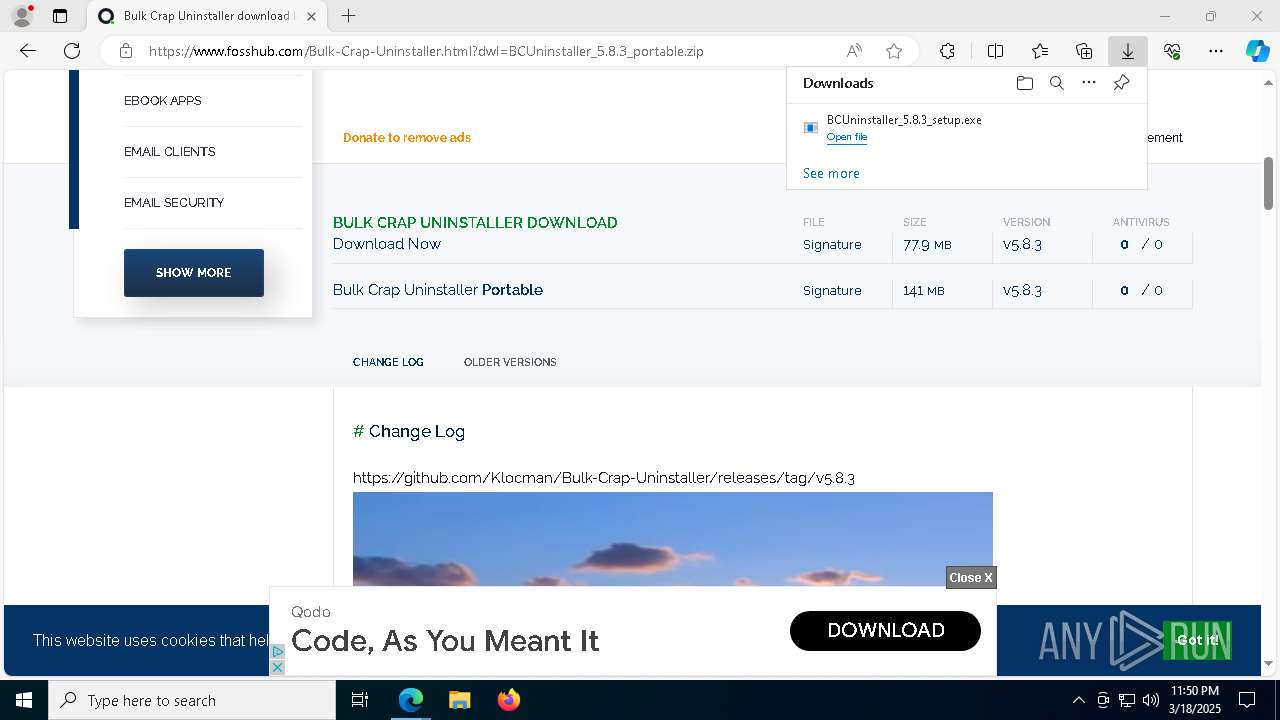Accept cookies with Got it button

(1197, 640)
